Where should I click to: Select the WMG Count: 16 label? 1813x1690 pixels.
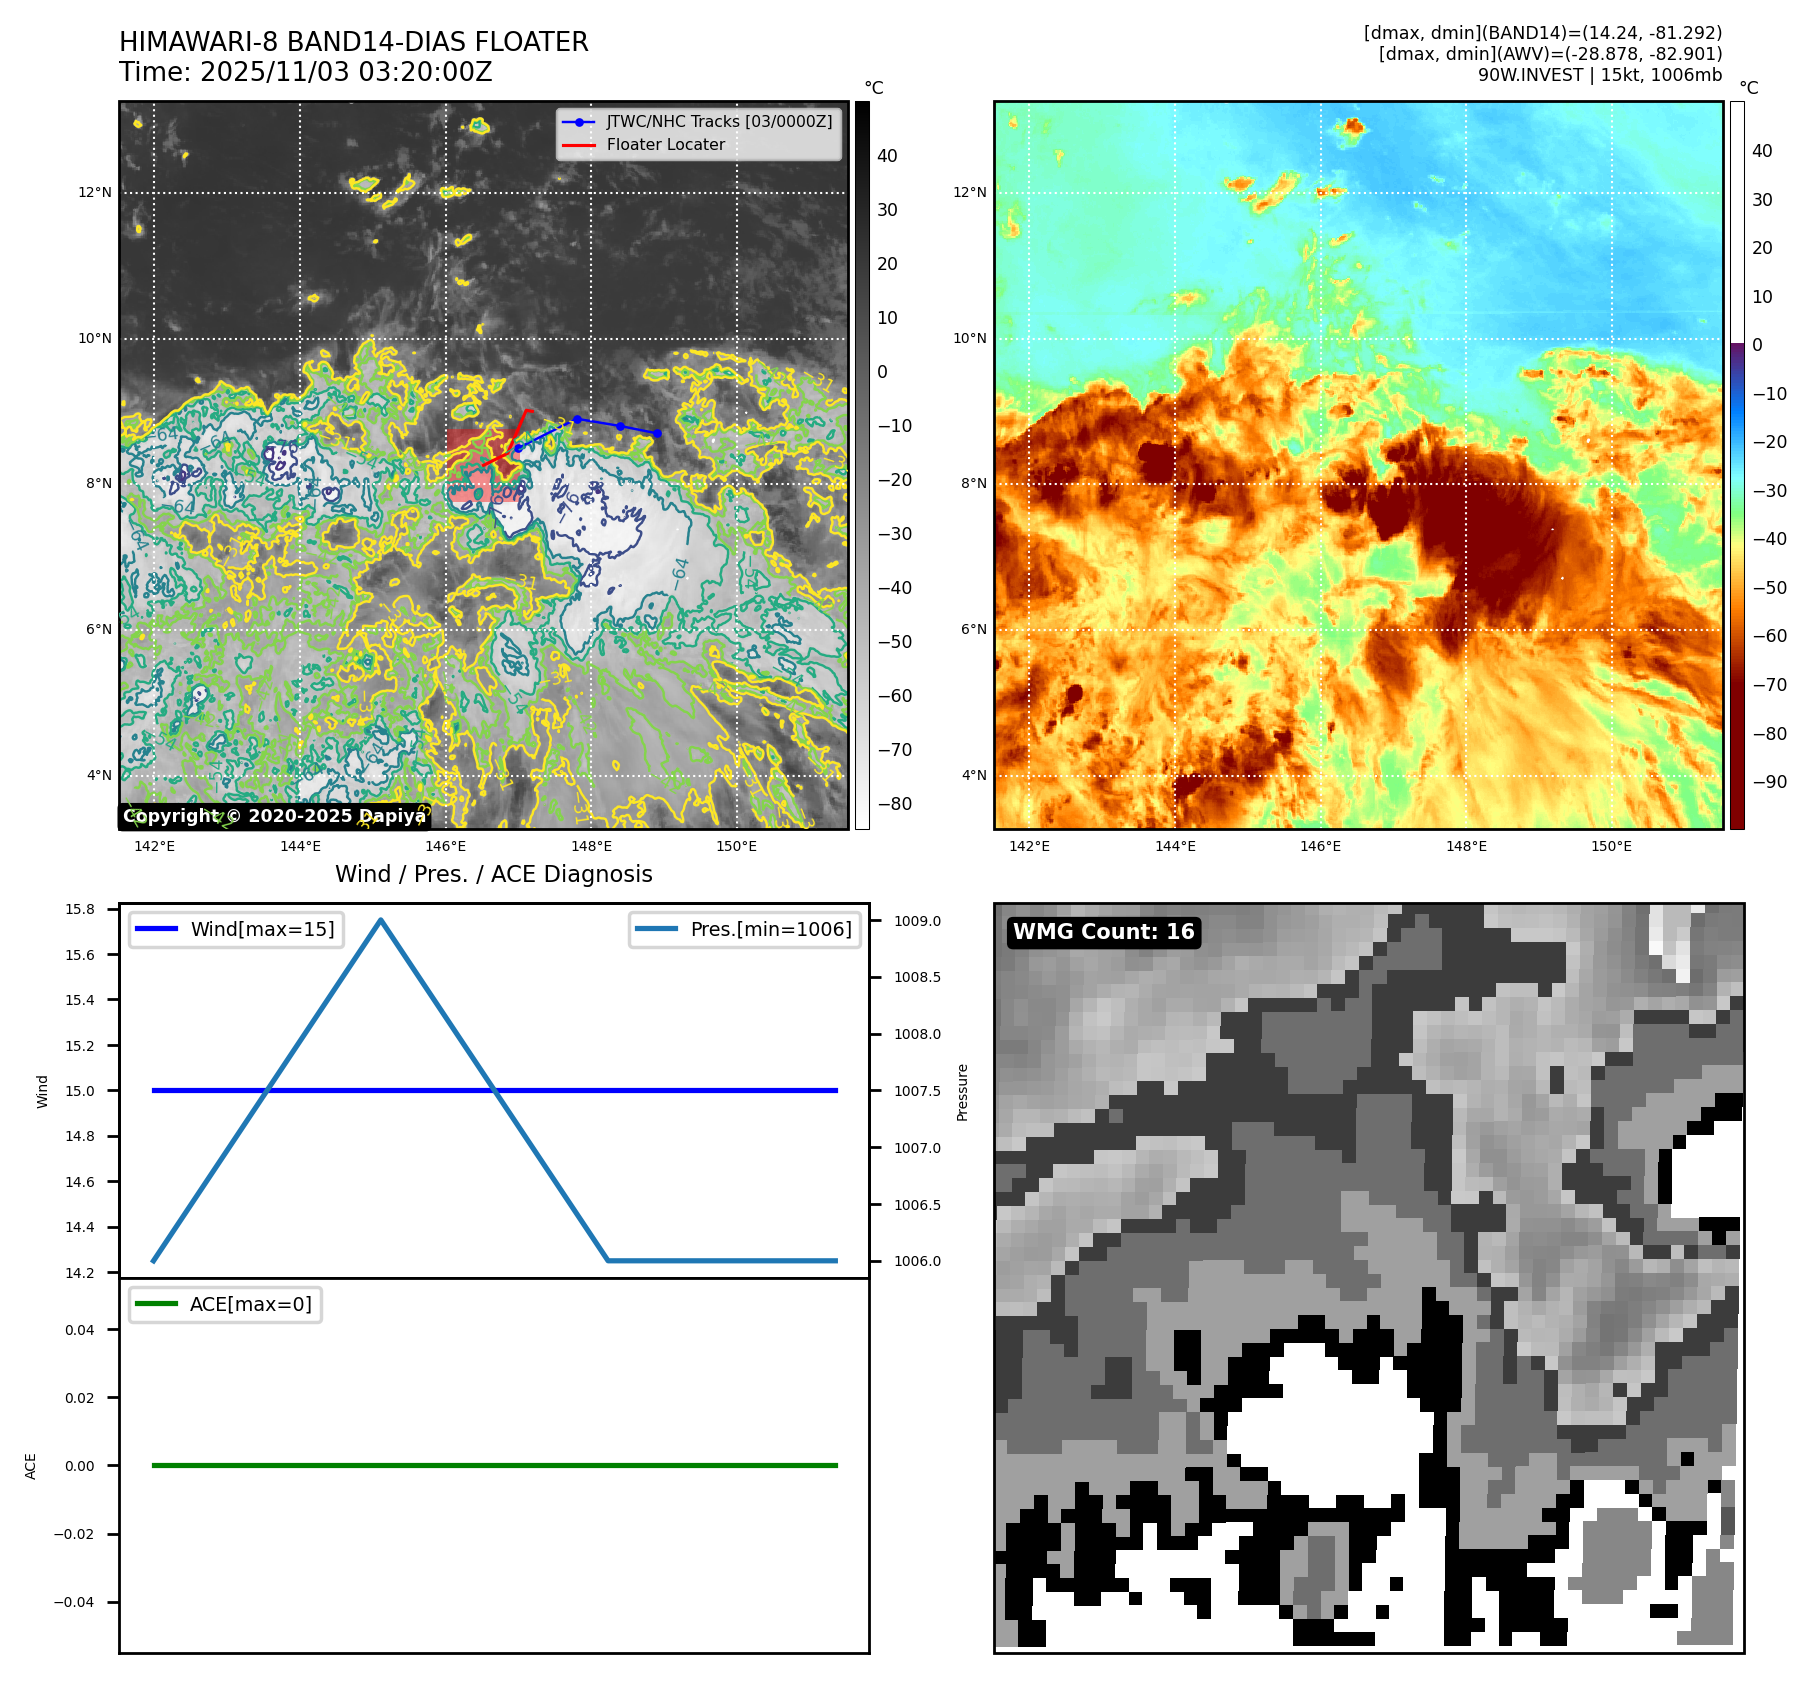(1103, 932)
